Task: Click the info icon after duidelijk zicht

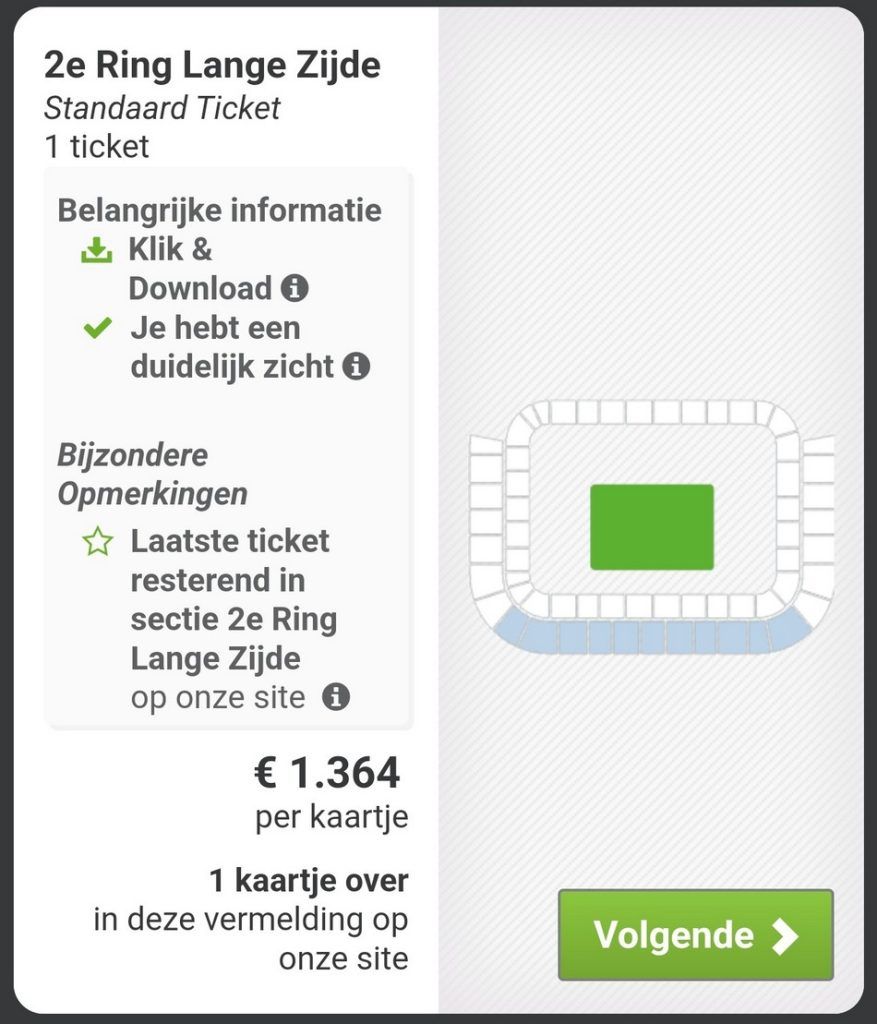Action: click(x=358, y=367)
